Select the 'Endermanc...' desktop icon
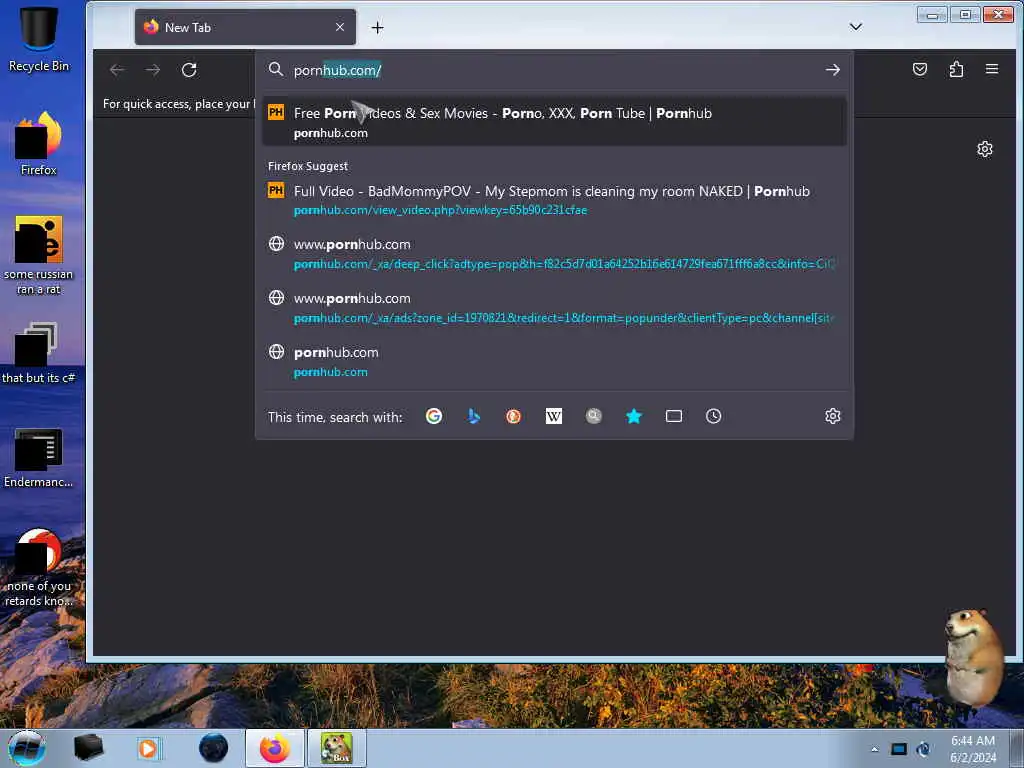 [39, 458]
